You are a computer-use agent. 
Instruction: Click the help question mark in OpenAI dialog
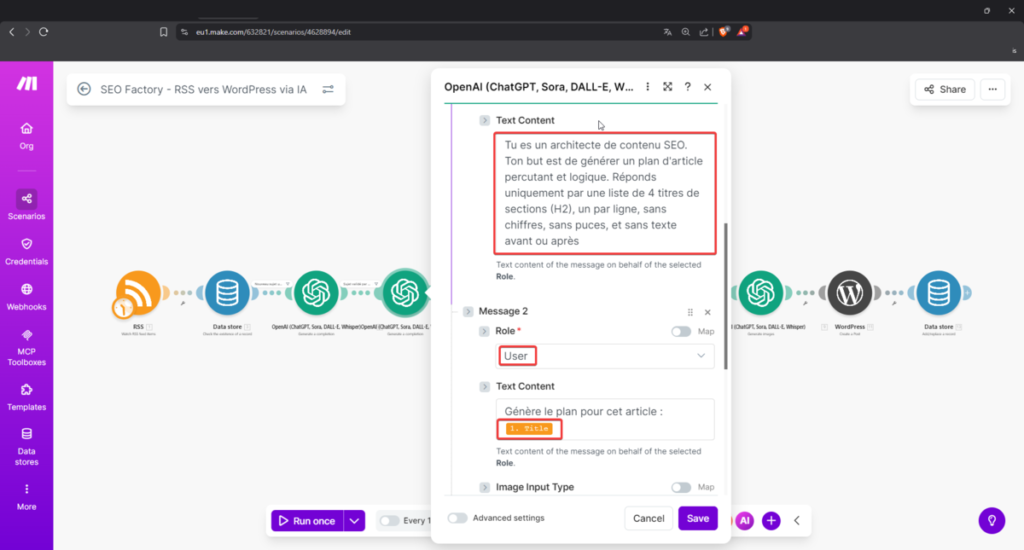(687, 87)
